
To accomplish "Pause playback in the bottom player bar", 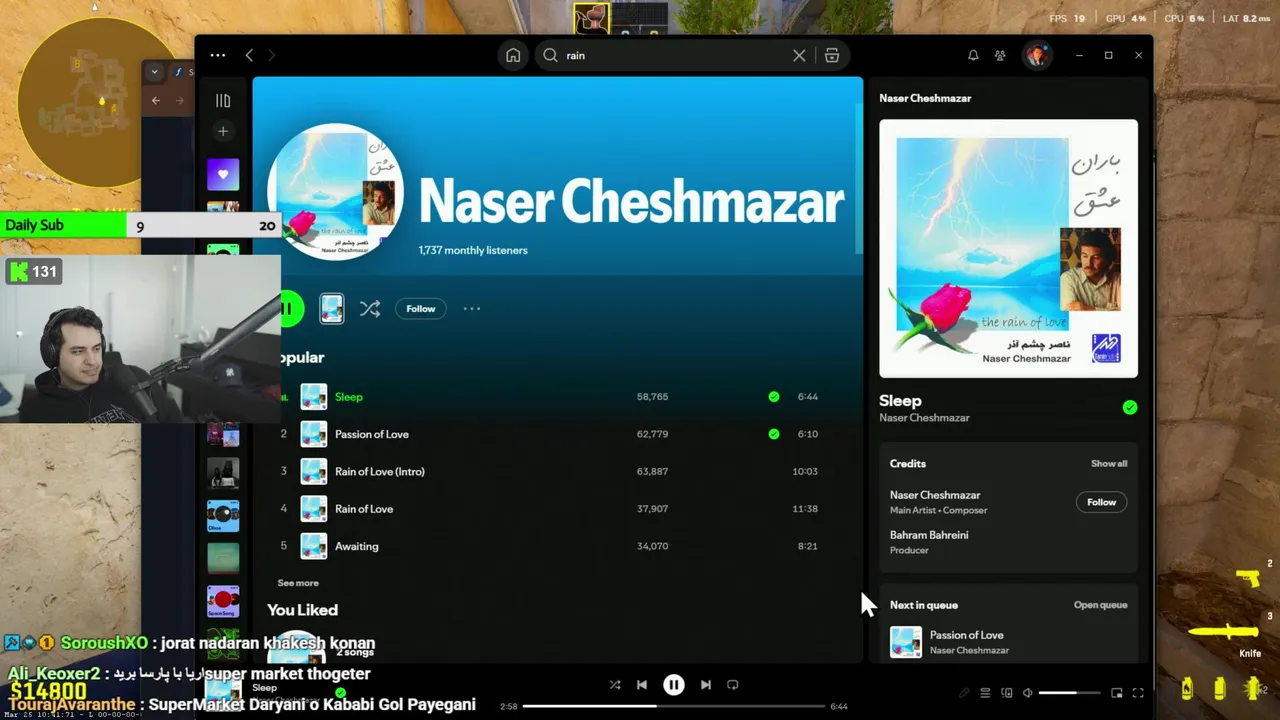I will 674,685.
